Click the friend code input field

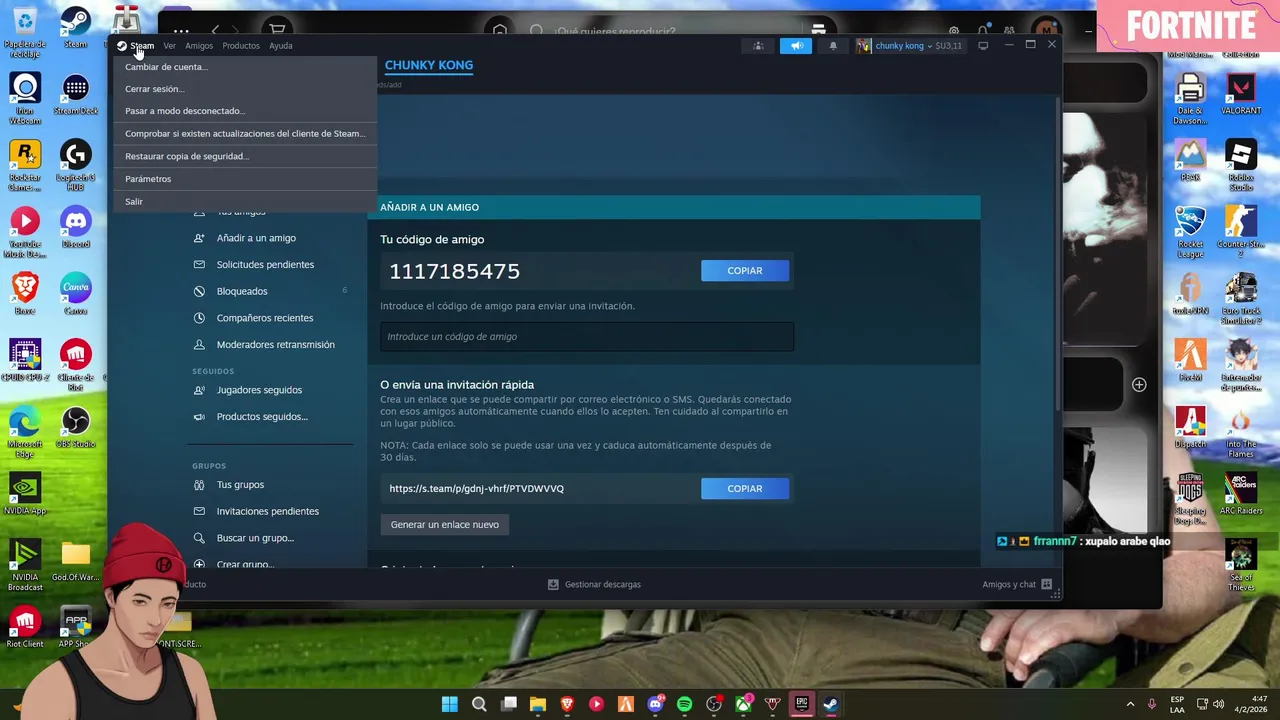(x=587, y=337)
